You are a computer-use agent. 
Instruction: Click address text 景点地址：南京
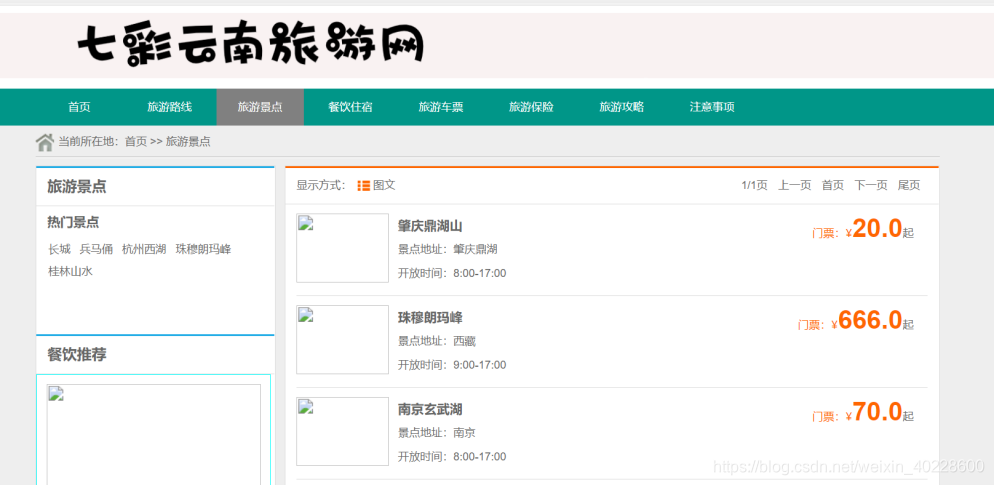tap(437, 434)
